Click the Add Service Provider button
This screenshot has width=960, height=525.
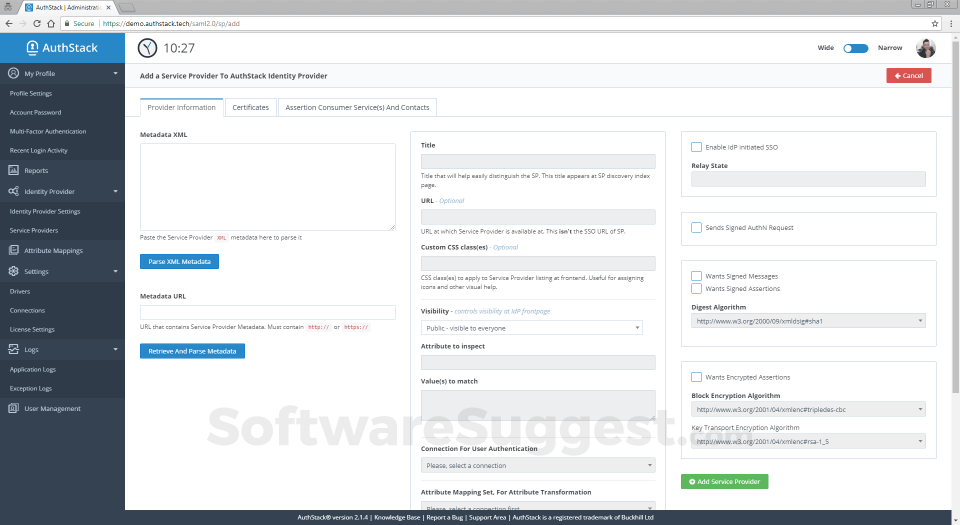coord(724,482)
